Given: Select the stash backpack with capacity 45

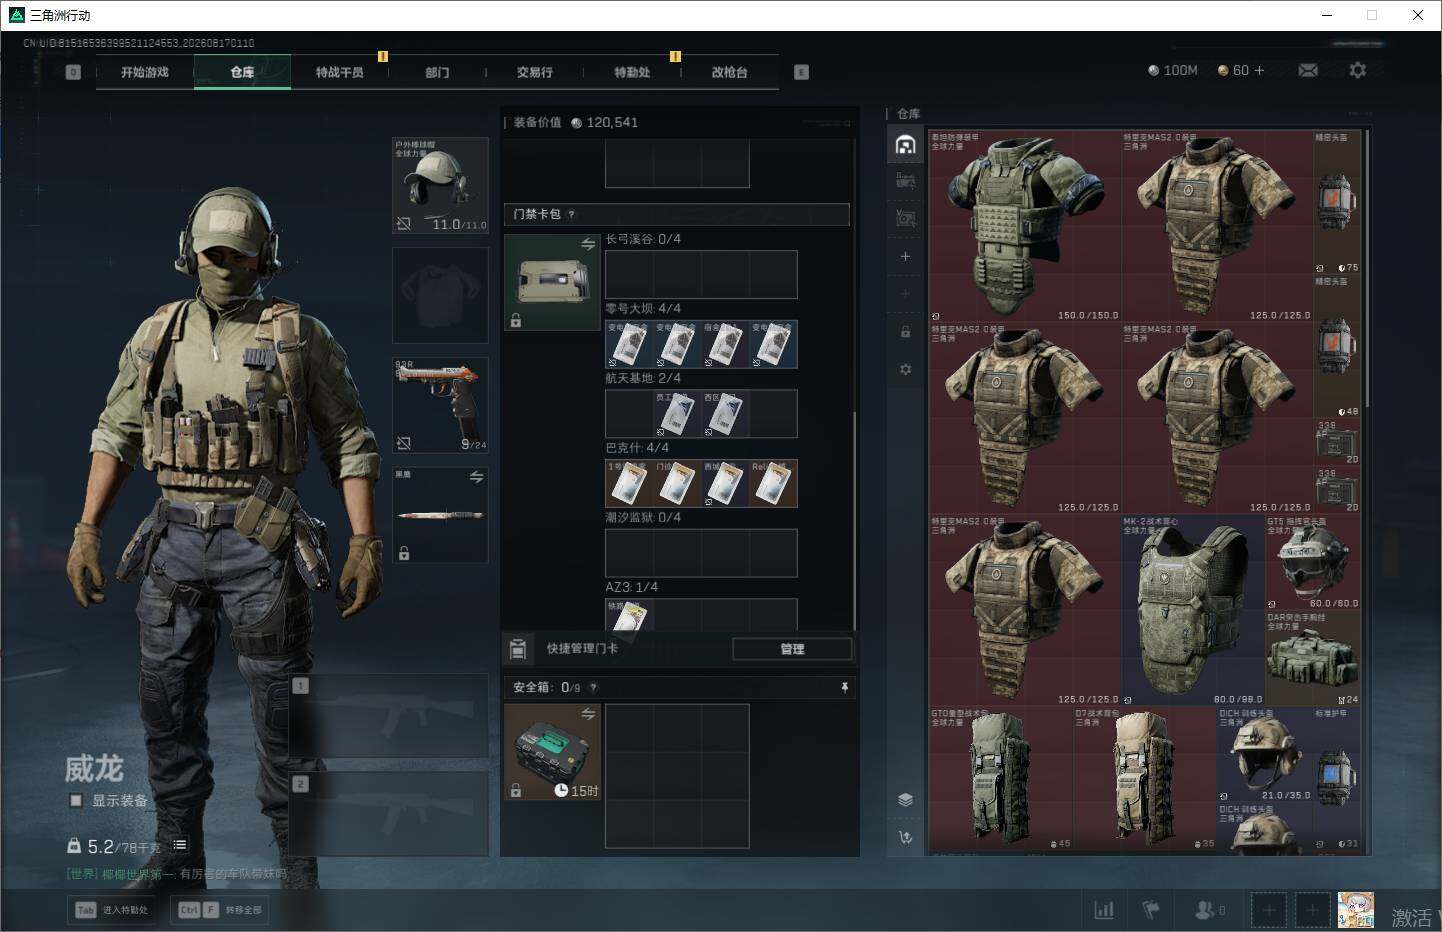Looking at the screenshot, I should 1001,780.
